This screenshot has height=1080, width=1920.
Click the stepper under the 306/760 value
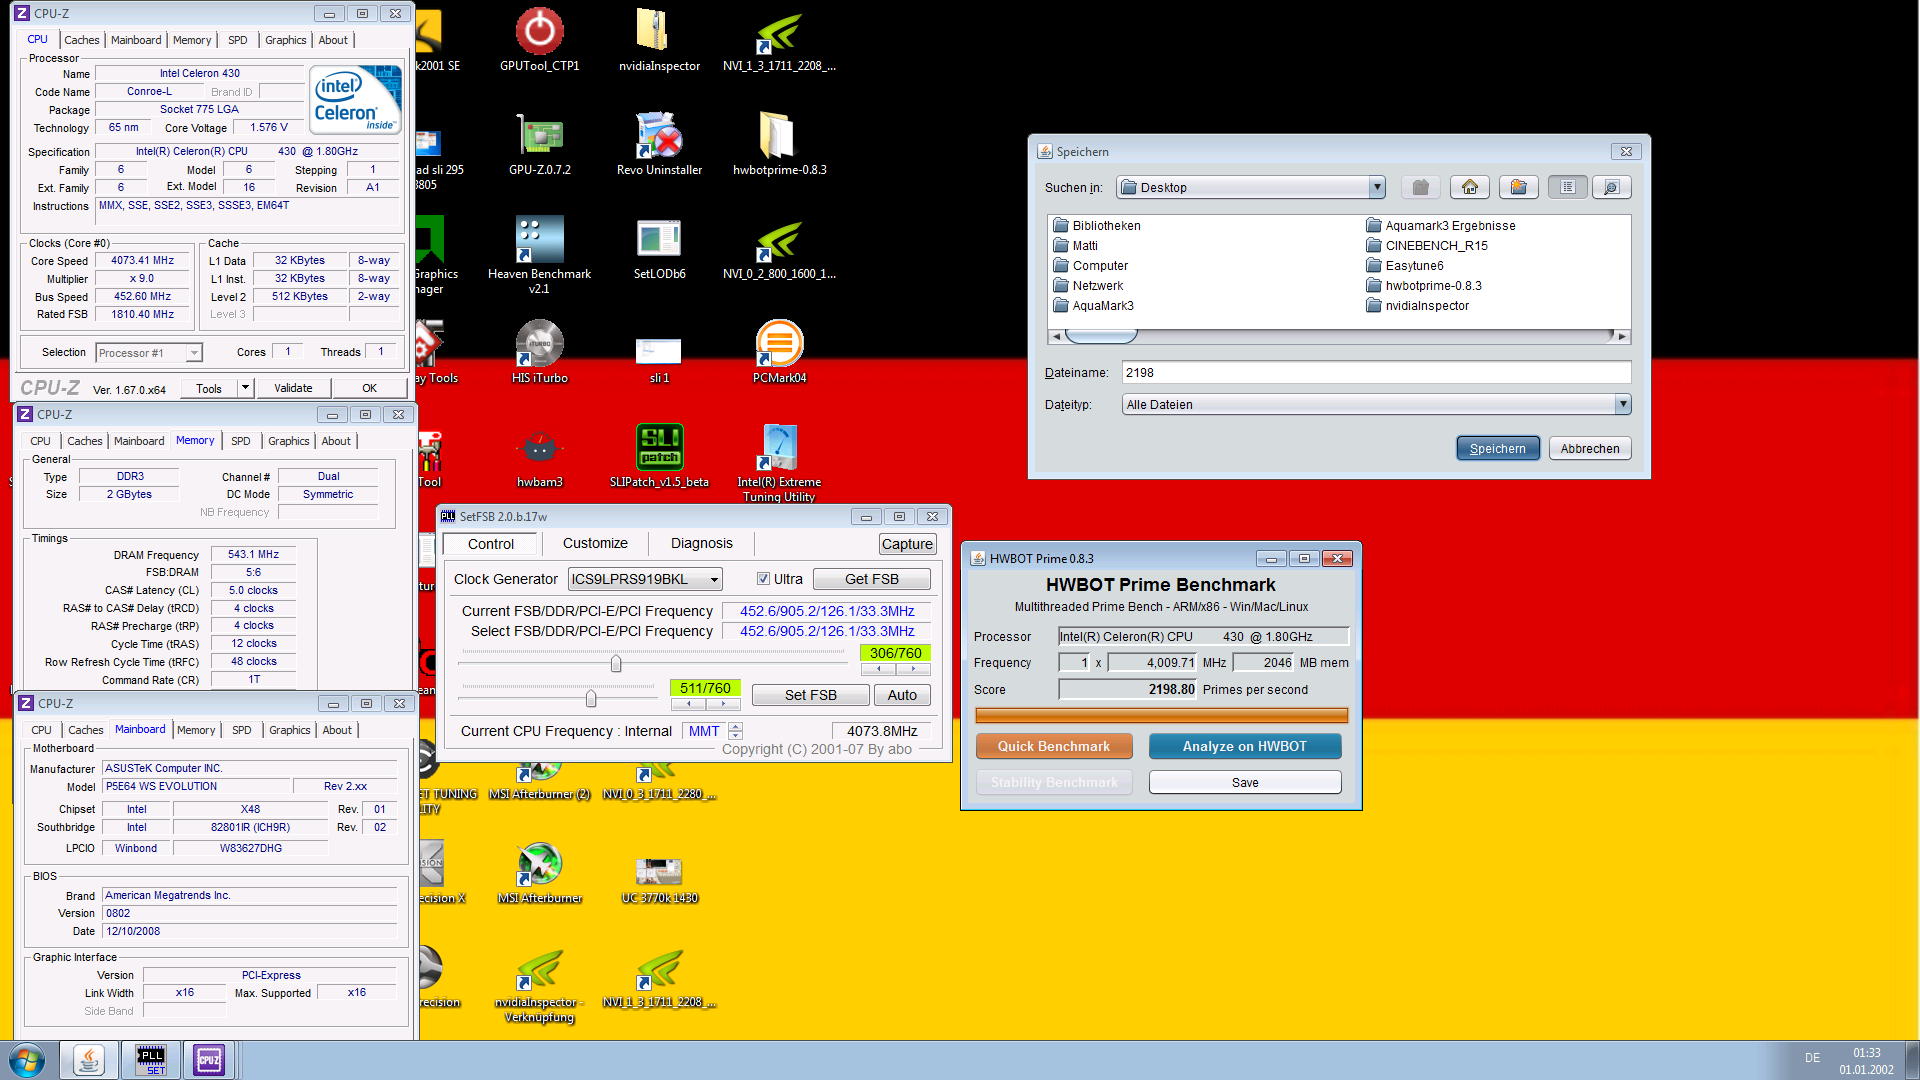click(895, 669)
